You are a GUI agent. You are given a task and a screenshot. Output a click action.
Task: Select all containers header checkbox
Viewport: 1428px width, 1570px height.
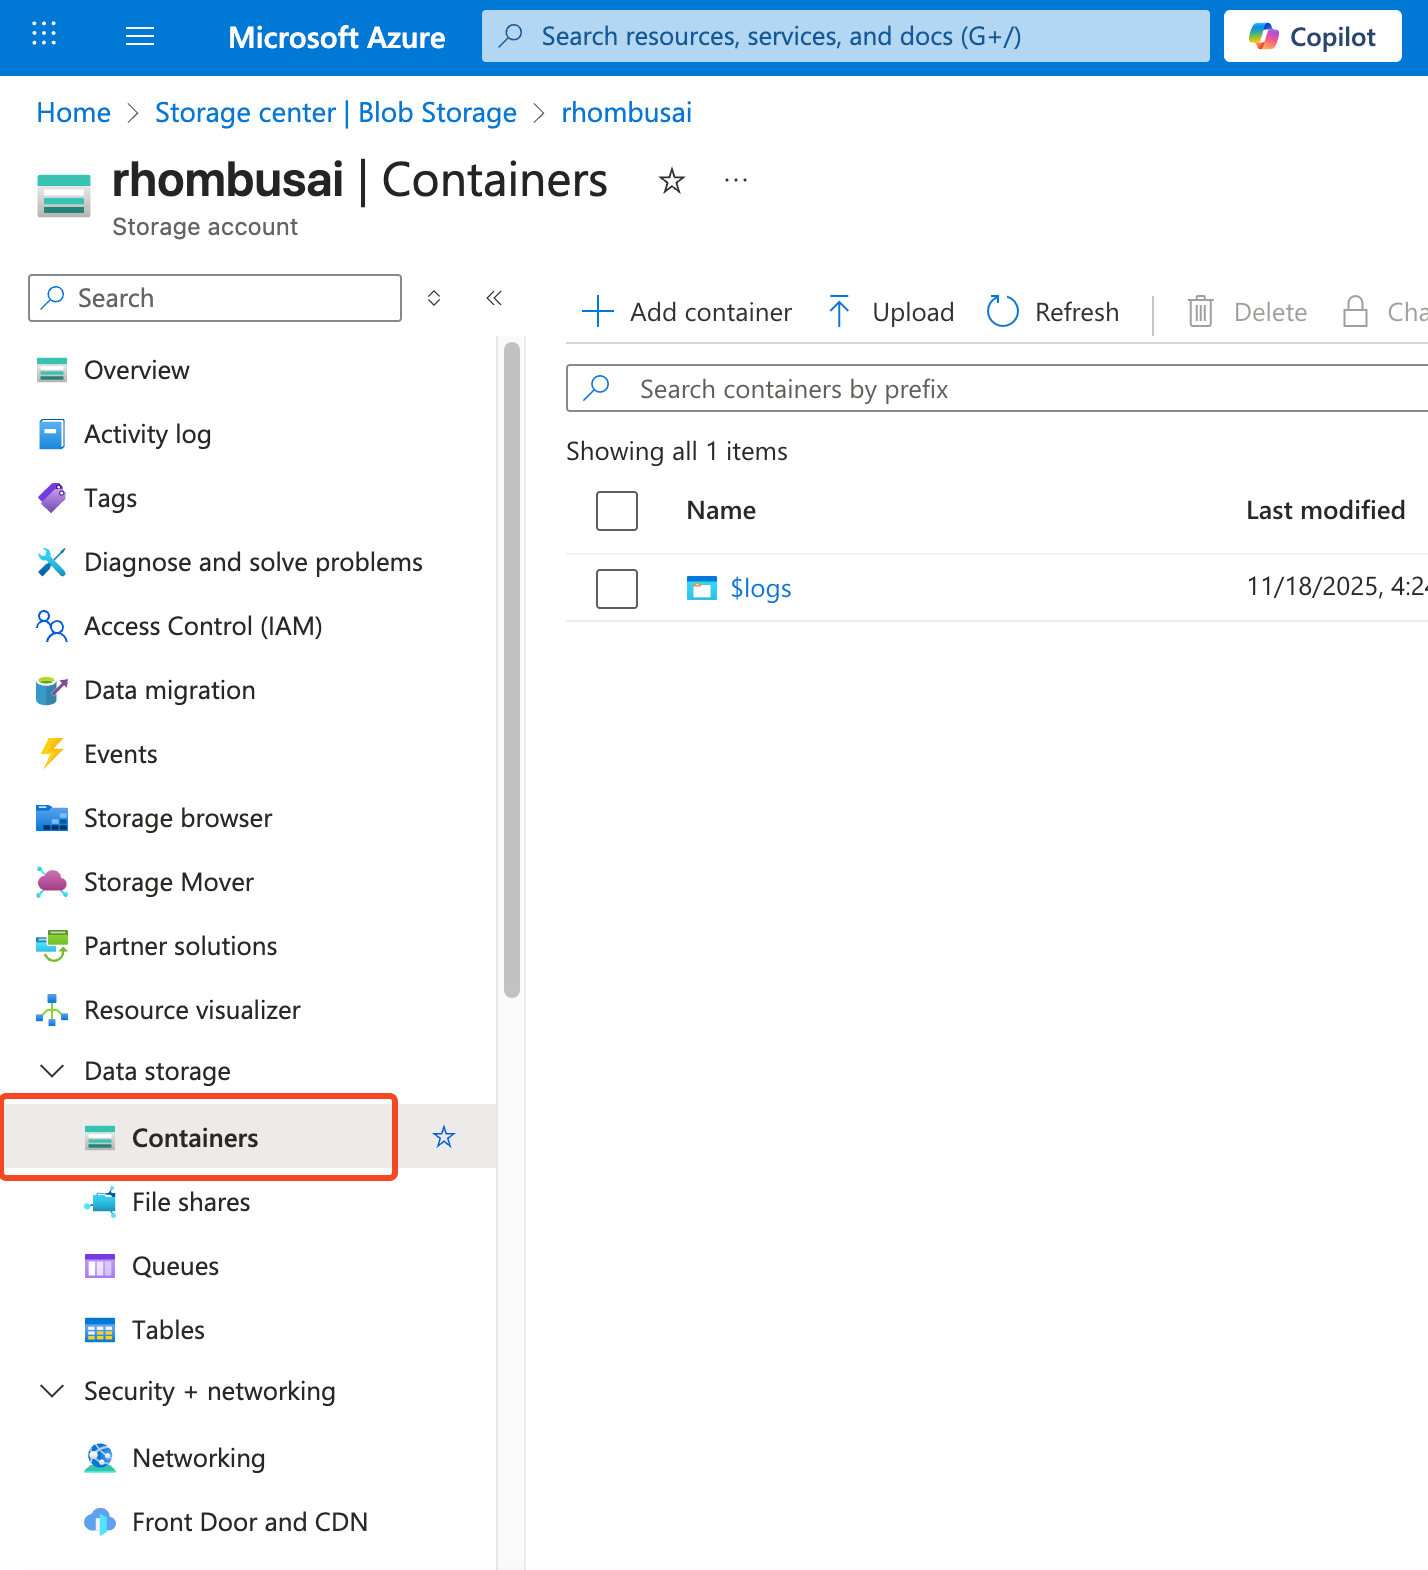(617, 511)
